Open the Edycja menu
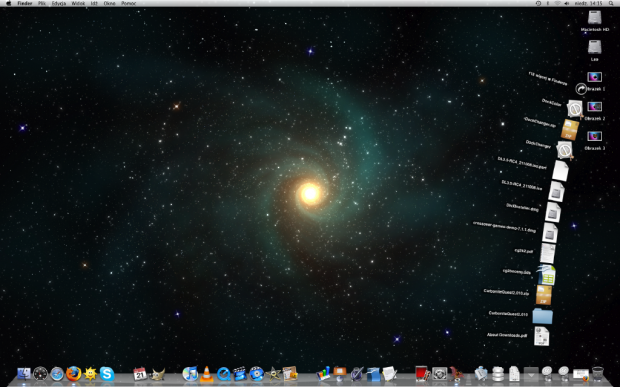The image size is (620, 387). tap(59, 3)
